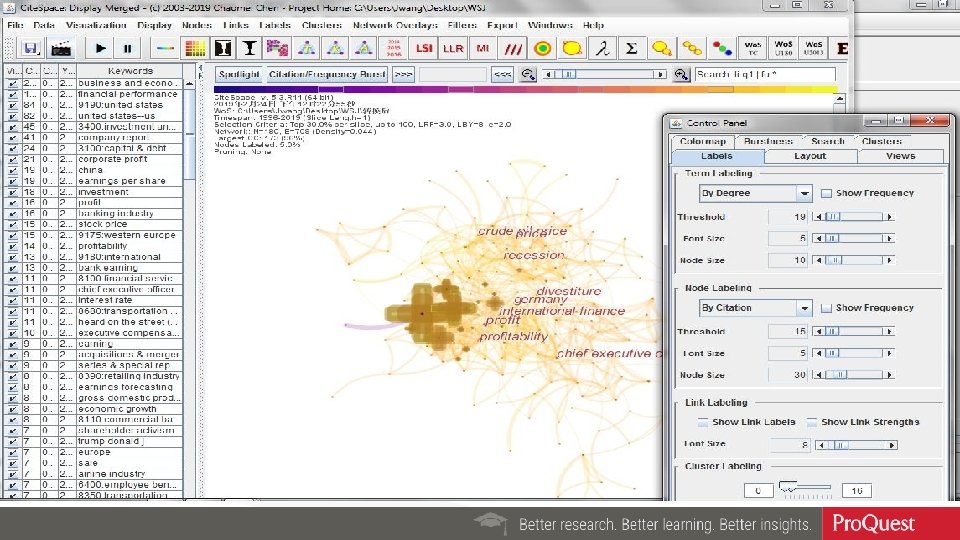The width and height of the screenshot is (960, 540).
Task: Click the Term Labeling Threshold slider track
Action: coord(854,217)
